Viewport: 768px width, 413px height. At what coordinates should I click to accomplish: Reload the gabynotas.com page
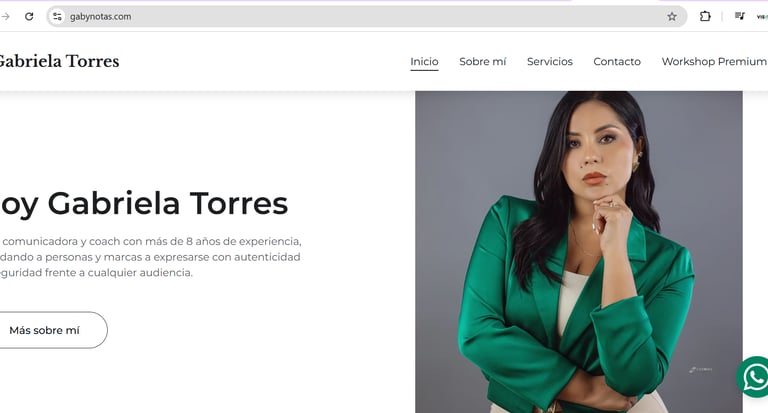pos(29,17)
